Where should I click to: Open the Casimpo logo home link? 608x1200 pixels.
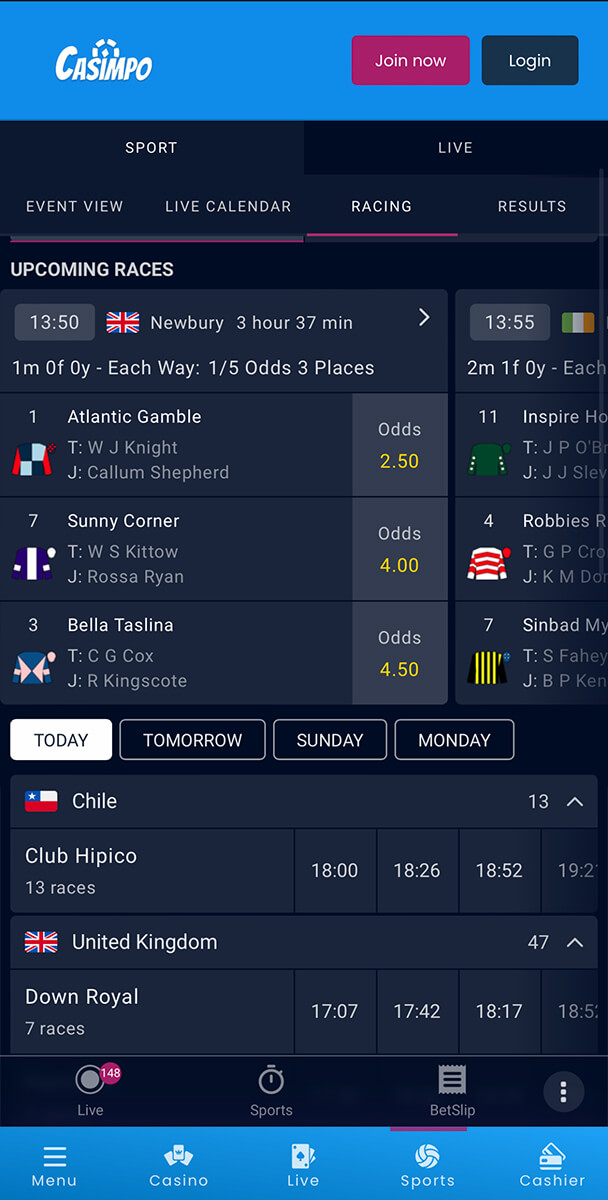pyautogui.click(x=103, y=61)
